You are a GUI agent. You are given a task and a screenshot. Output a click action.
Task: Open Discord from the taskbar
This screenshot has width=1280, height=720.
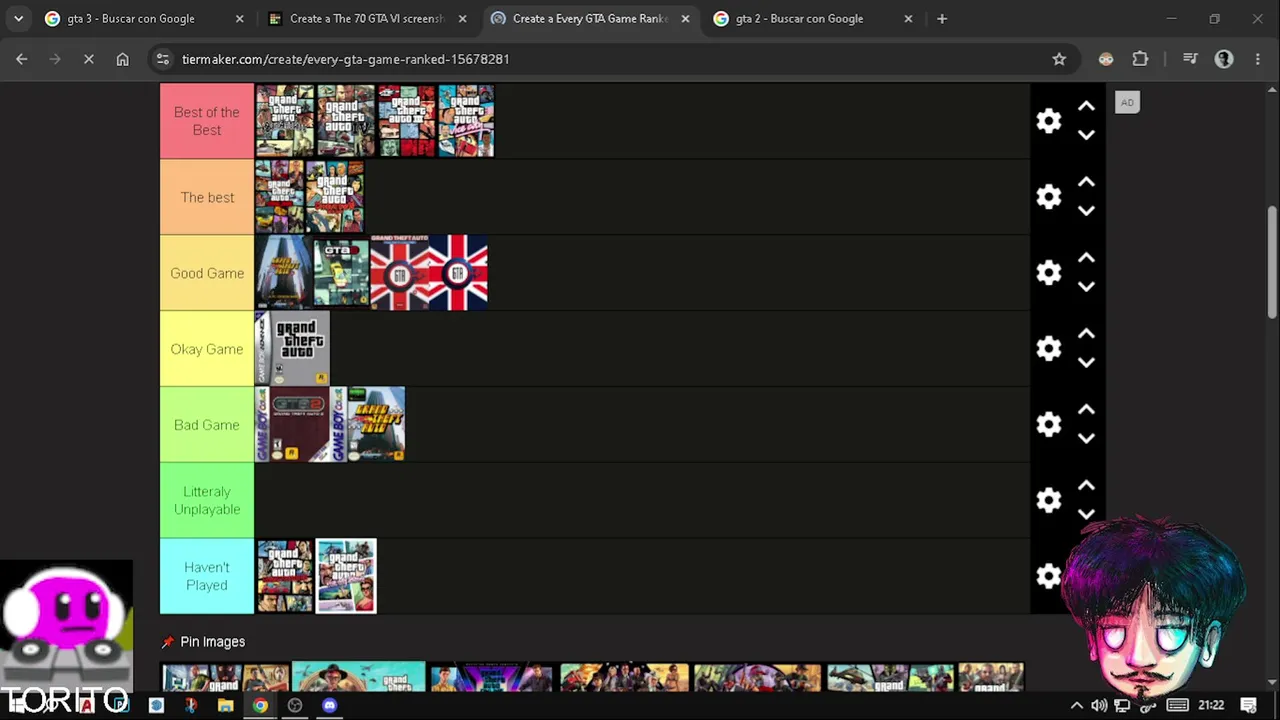[x=330, y=706]
